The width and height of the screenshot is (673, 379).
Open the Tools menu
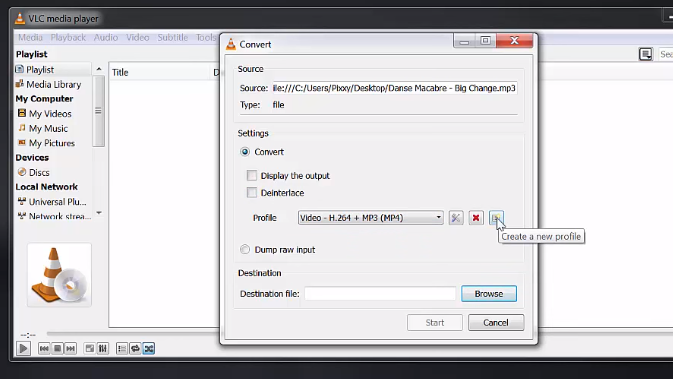click(206, 37)
